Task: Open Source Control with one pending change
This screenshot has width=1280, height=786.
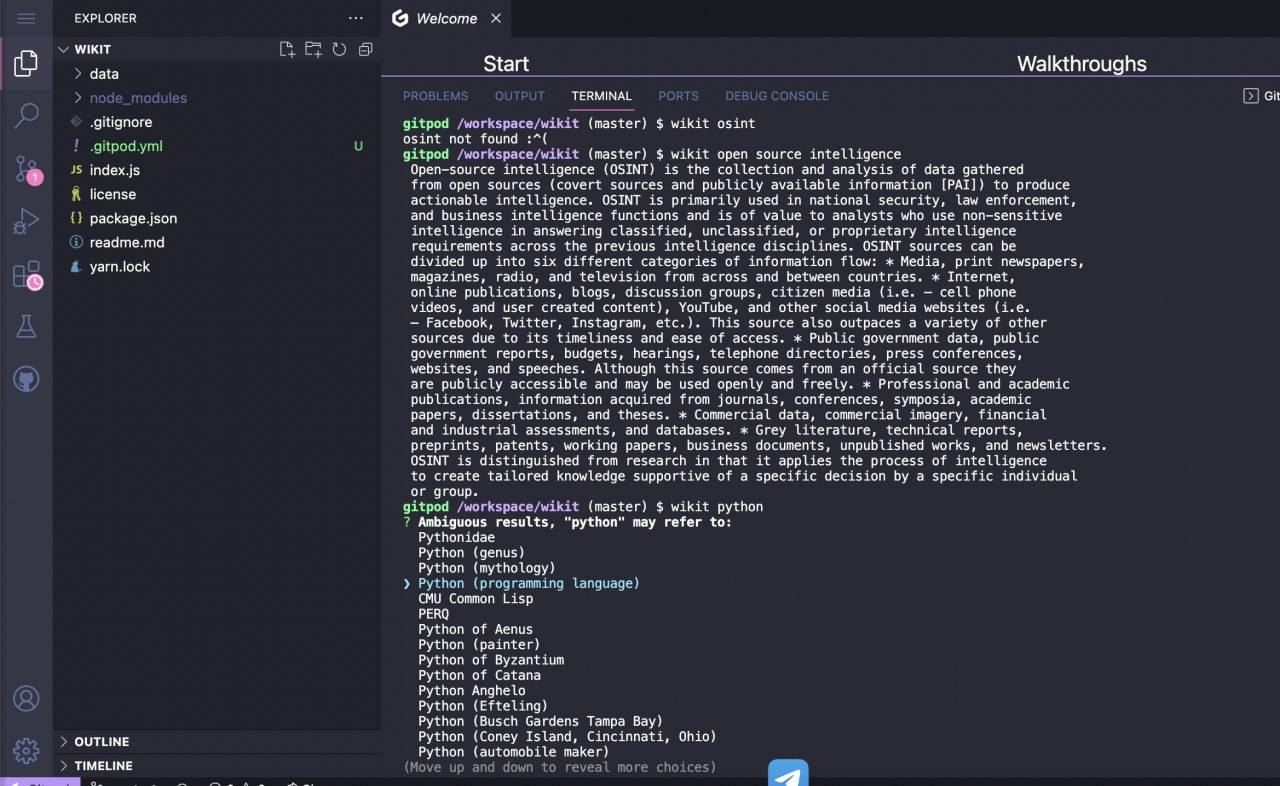Action: click(x=26, y=168)
